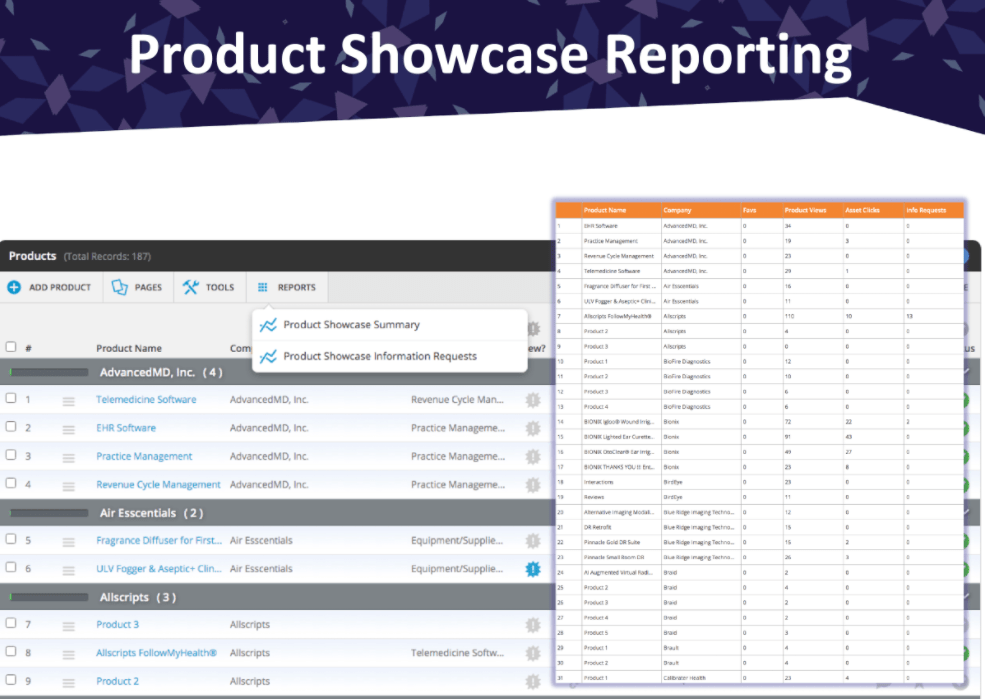Sort by Product Name in Products list
Screen dimensions: 985x699
point(129,348)
